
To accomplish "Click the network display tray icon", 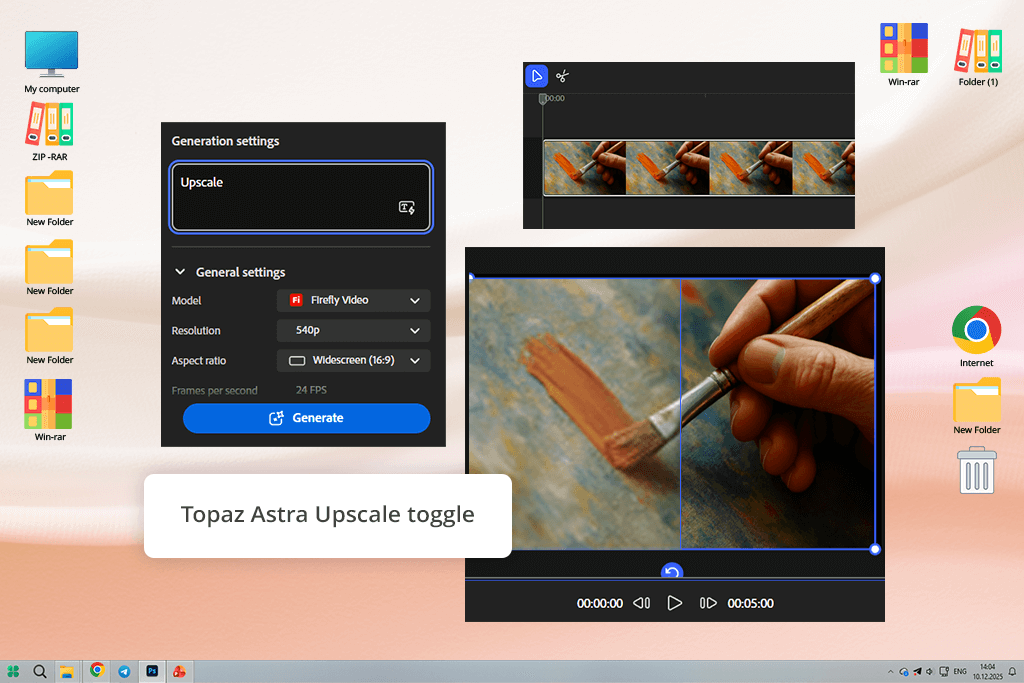I will coord(944,671).
